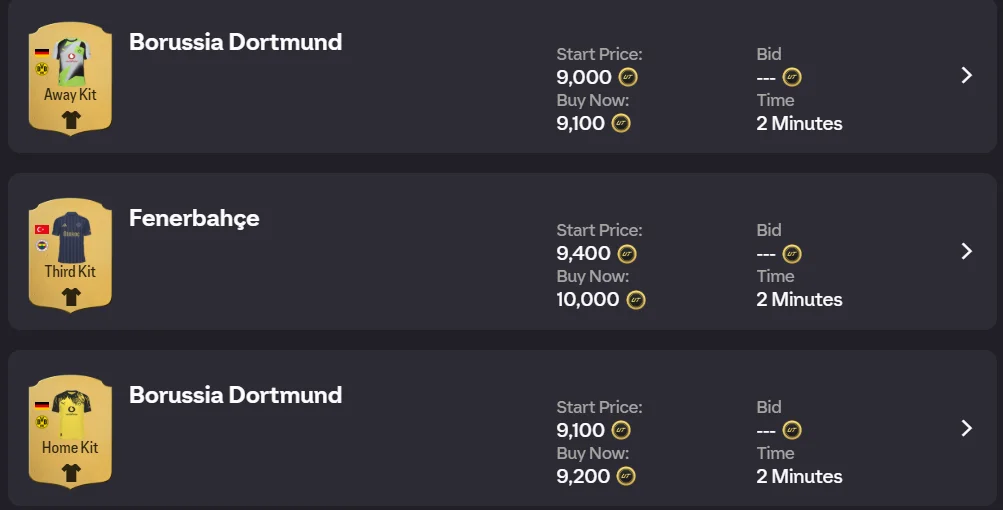Click the German flag on the Away Kit card
Screen dimensions: 1003x510
[42, 52]
